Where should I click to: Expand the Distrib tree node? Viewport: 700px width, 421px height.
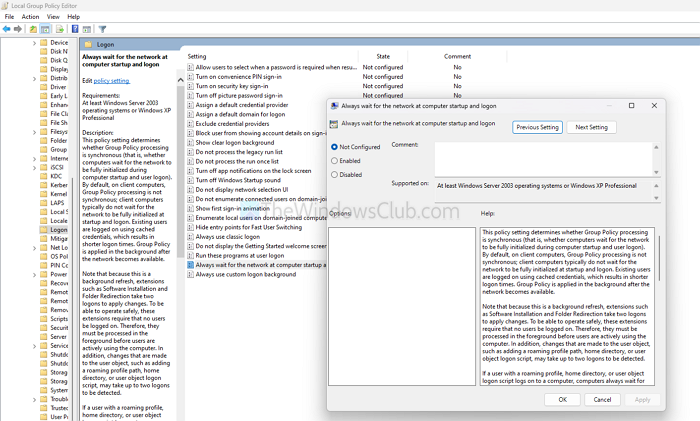click(x=34, y=79)
